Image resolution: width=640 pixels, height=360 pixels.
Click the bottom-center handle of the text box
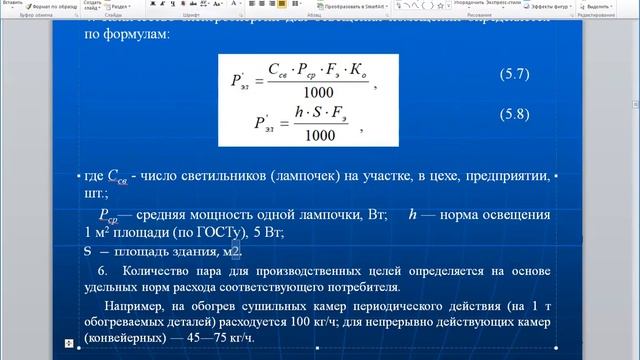tap(317, 348)
